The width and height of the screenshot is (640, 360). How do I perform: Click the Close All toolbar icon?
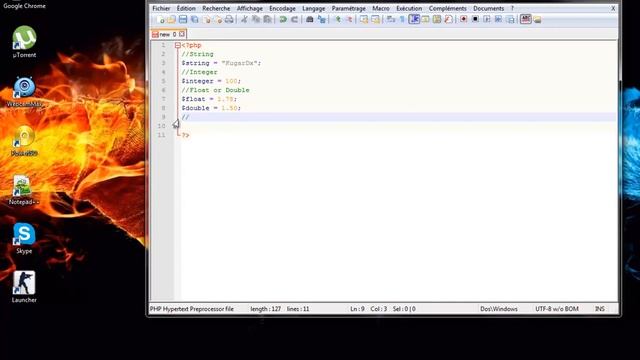click(218, 19)
